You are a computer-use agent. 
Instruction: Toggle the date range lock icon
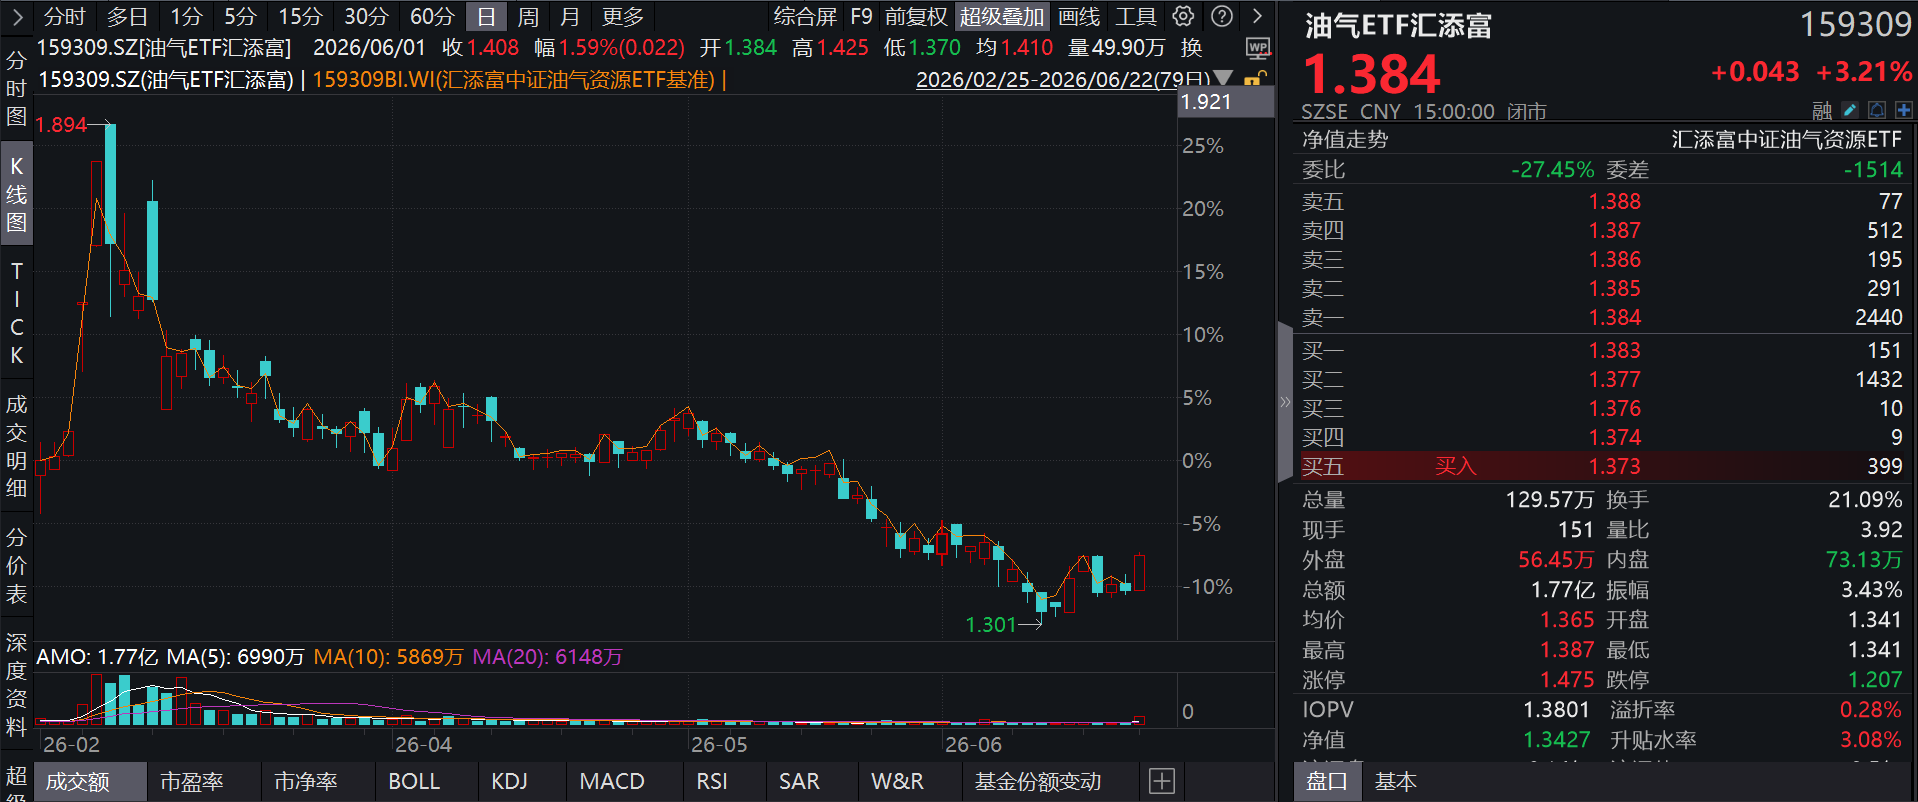[x=1255, y=79]
